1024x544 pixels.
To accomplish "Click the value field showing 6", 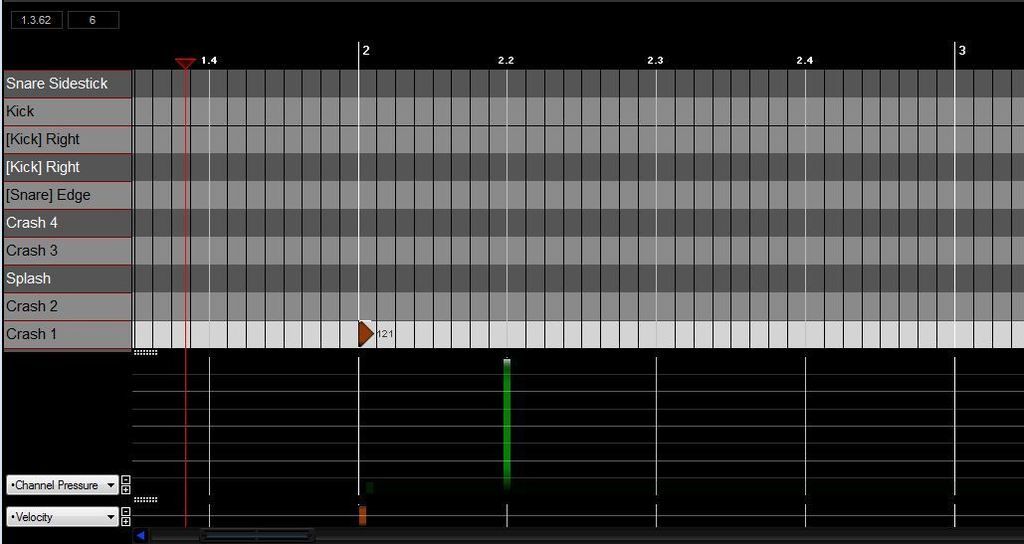I will click(93, 20).
